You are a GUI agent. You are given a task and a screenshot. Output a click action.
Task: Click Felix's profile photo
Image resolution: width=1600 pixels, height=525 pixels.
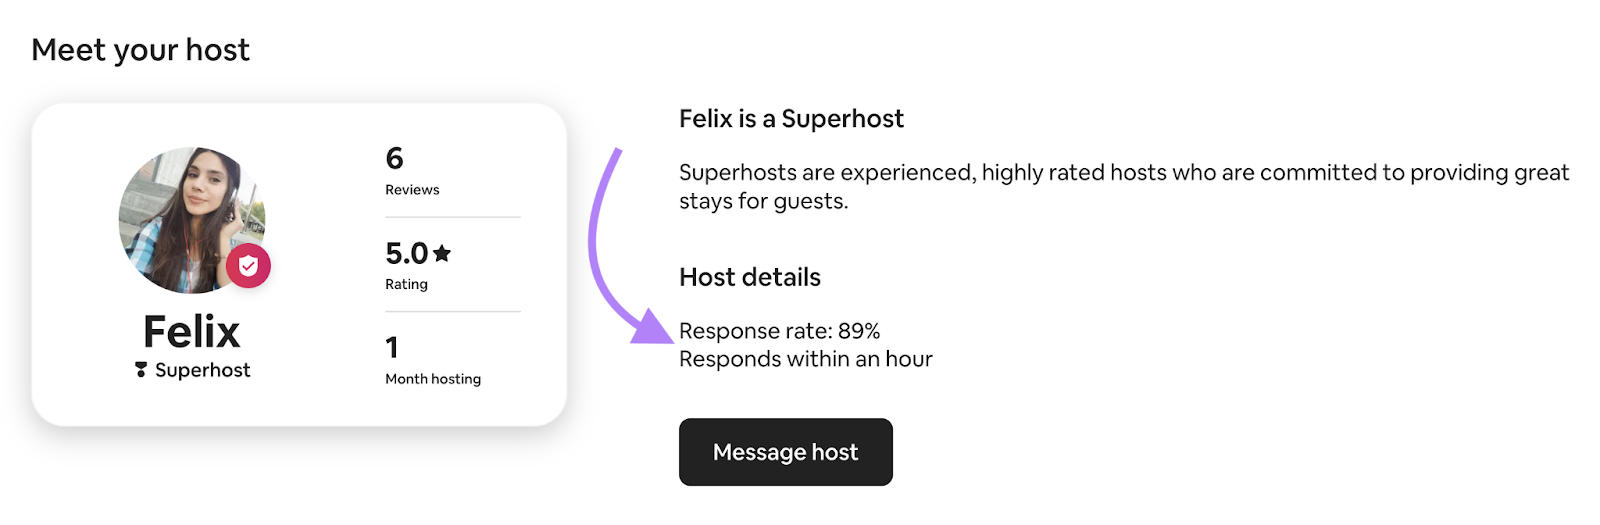coord(185,215)
